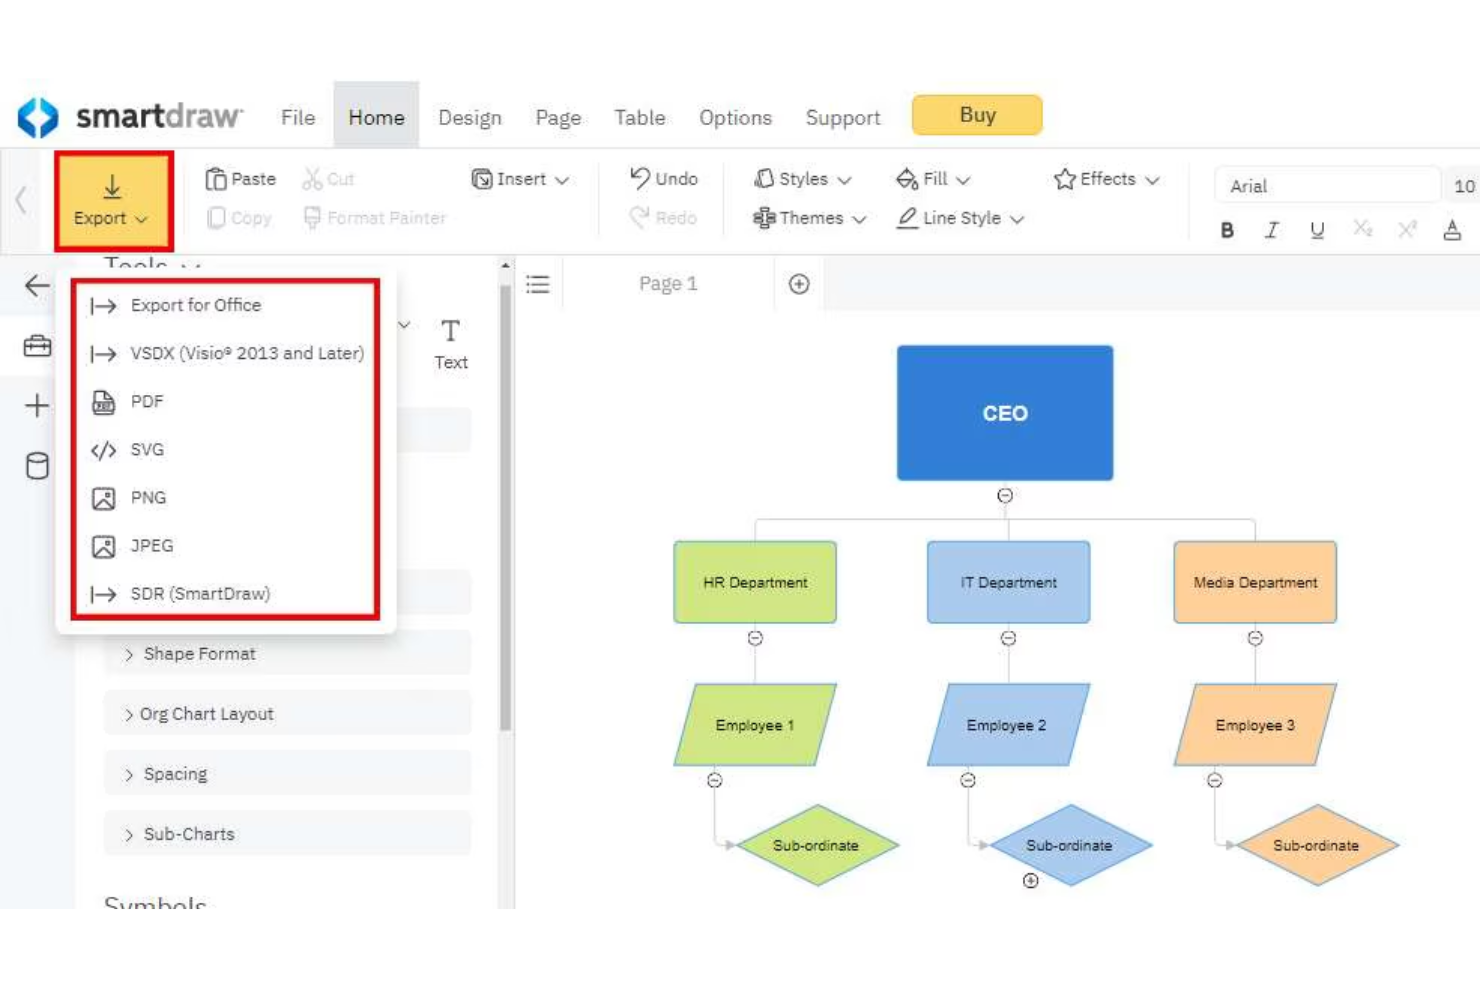Open the Page tab
The width and height of the screenshot is (1480, 987).
pyautogui.click(x=558, y=117)
